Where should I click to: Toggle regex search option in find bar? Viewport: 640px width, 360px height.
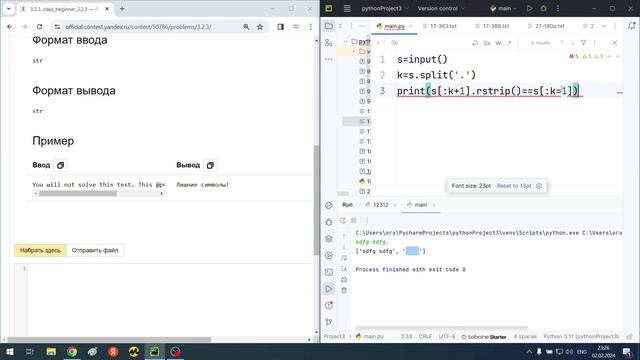point(509,42)
